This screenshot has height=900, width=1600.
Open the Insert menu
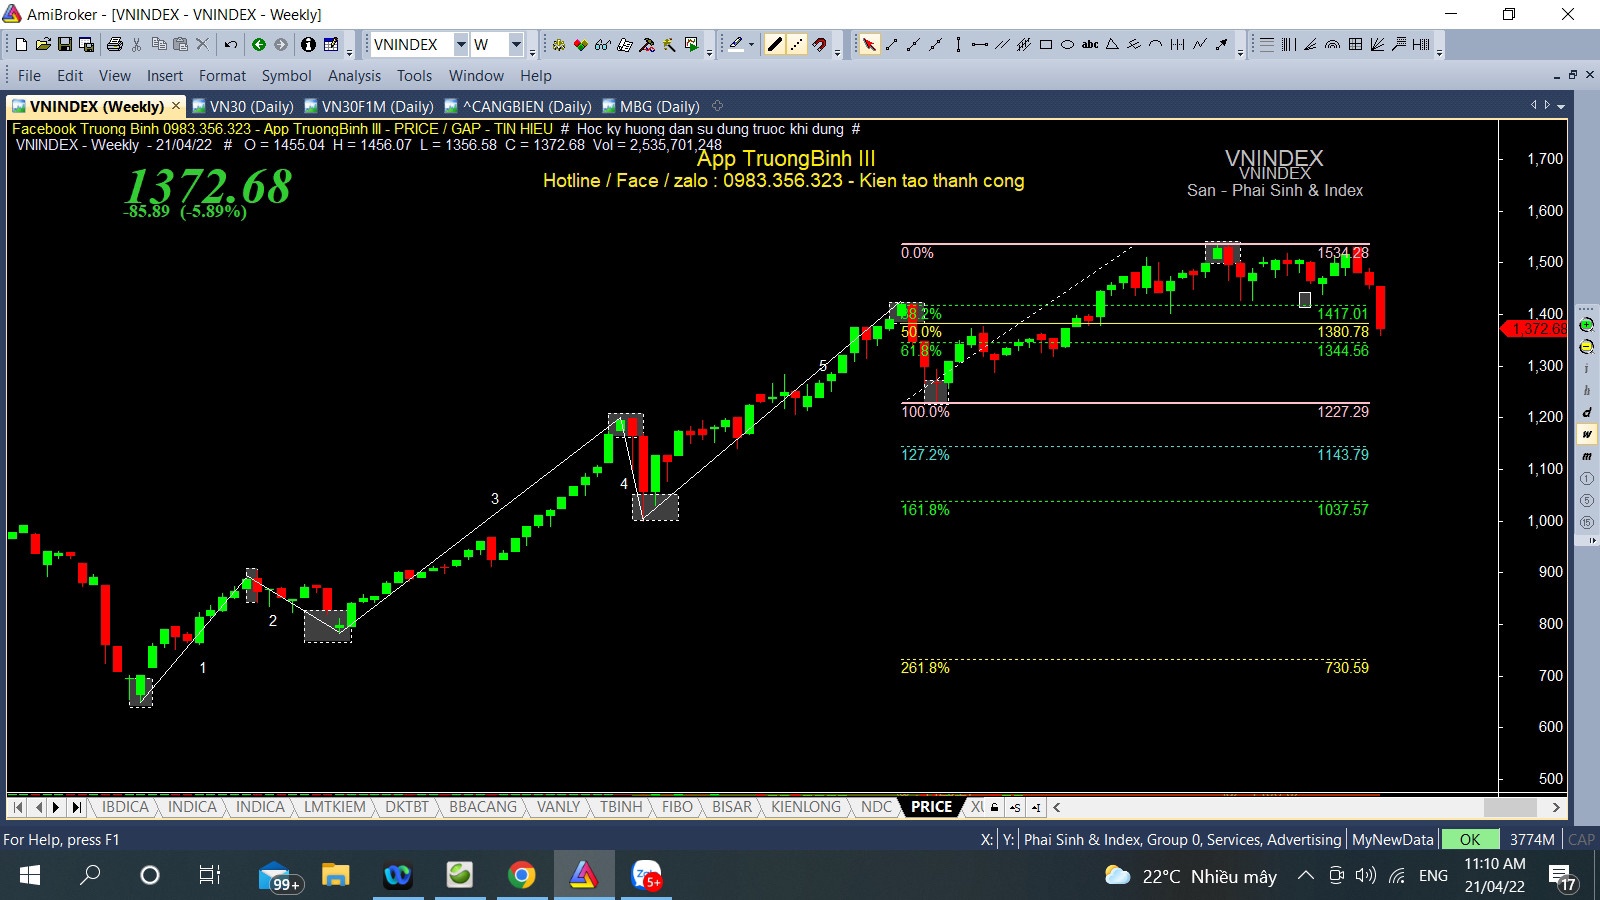point(165,75)
